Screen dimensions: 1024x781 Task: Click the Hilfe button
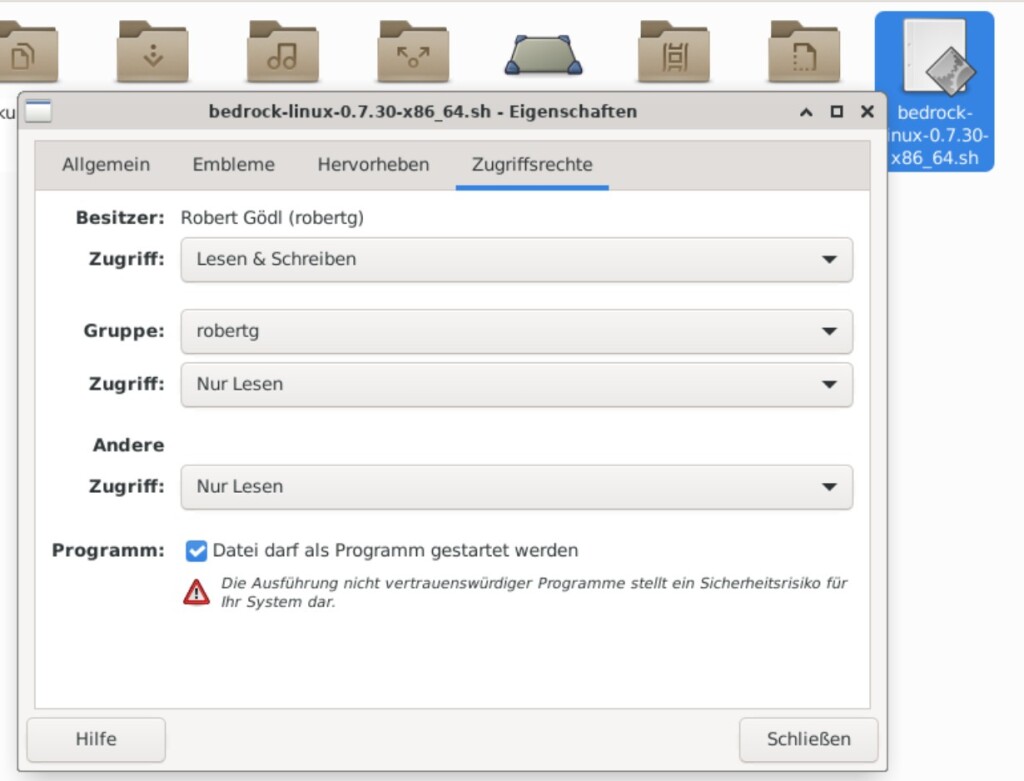point(96,739)
